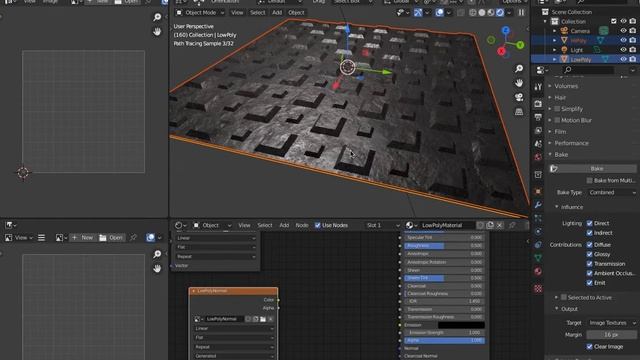Open Material properties tab icon
Image resolution: width=640 pixels, height=360 pixels.
538,271
